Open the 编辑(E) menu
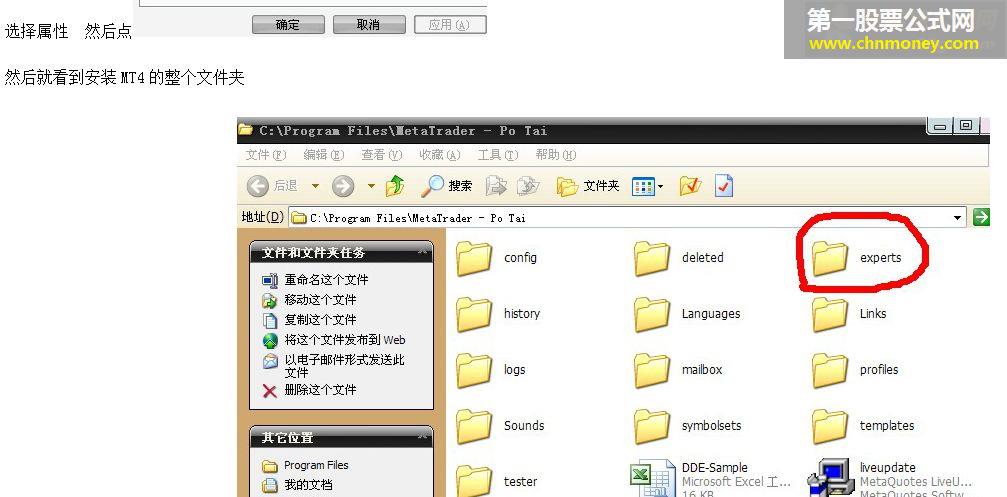Viewport: 1007px width, 497px height. (x=324, y=155)
